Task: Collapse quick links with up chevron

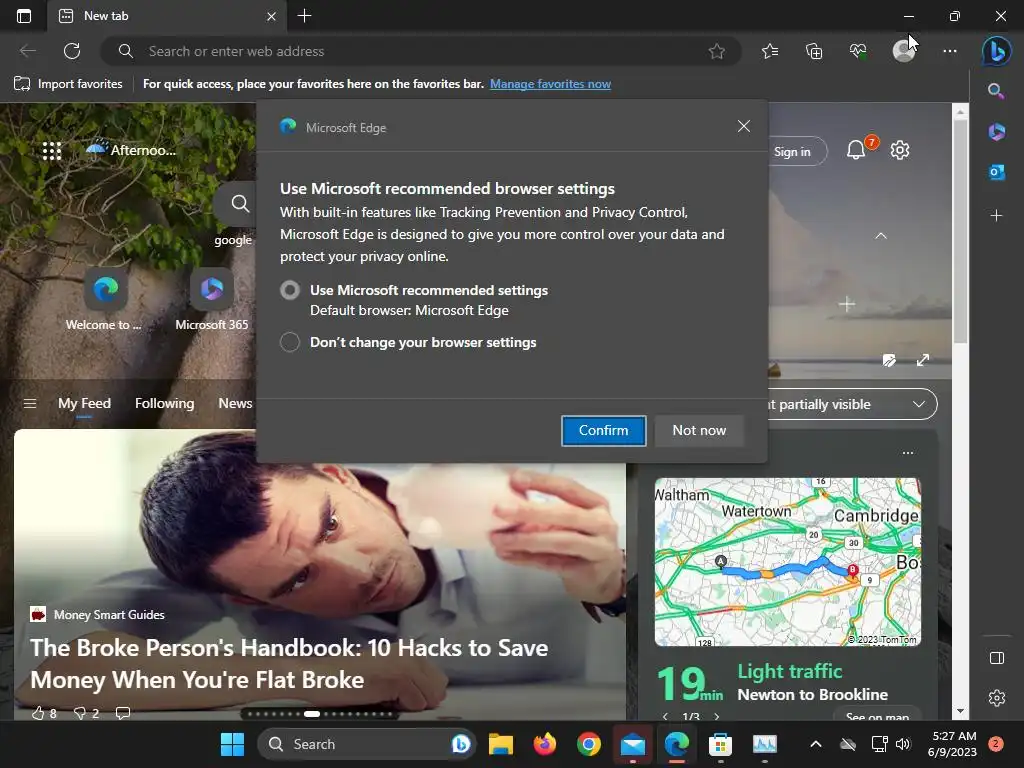Action: [880, 236]
